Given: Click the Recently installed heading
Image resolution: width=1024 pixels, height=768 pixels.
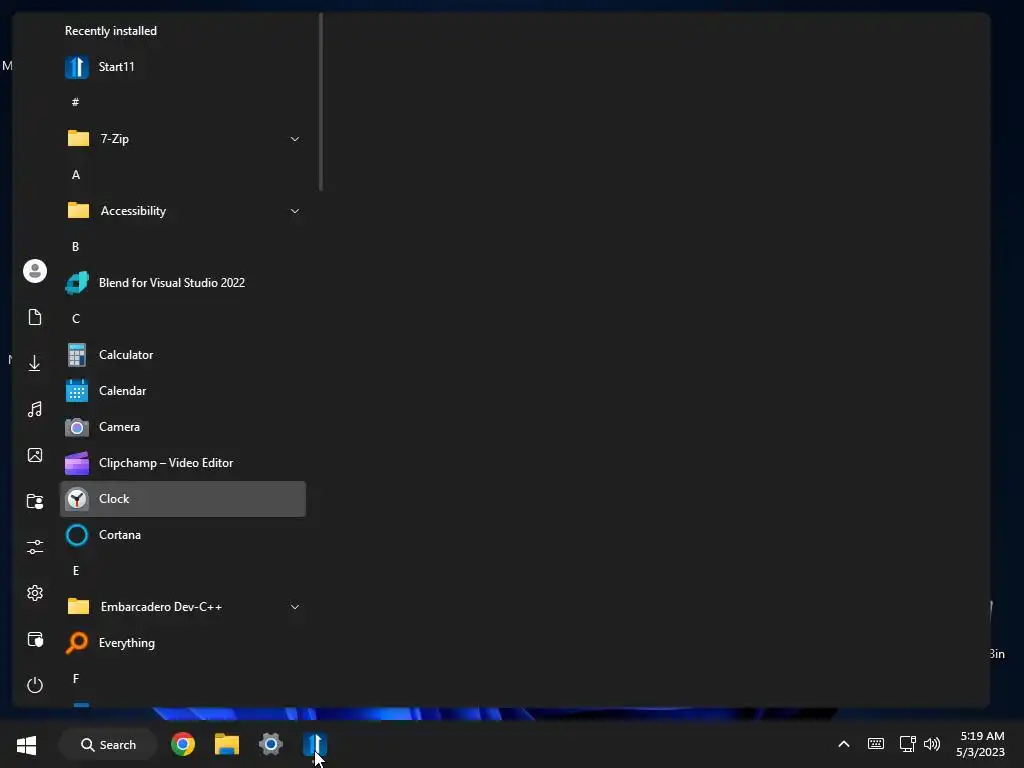Looking at the screenshot, I should click(111, 31).
